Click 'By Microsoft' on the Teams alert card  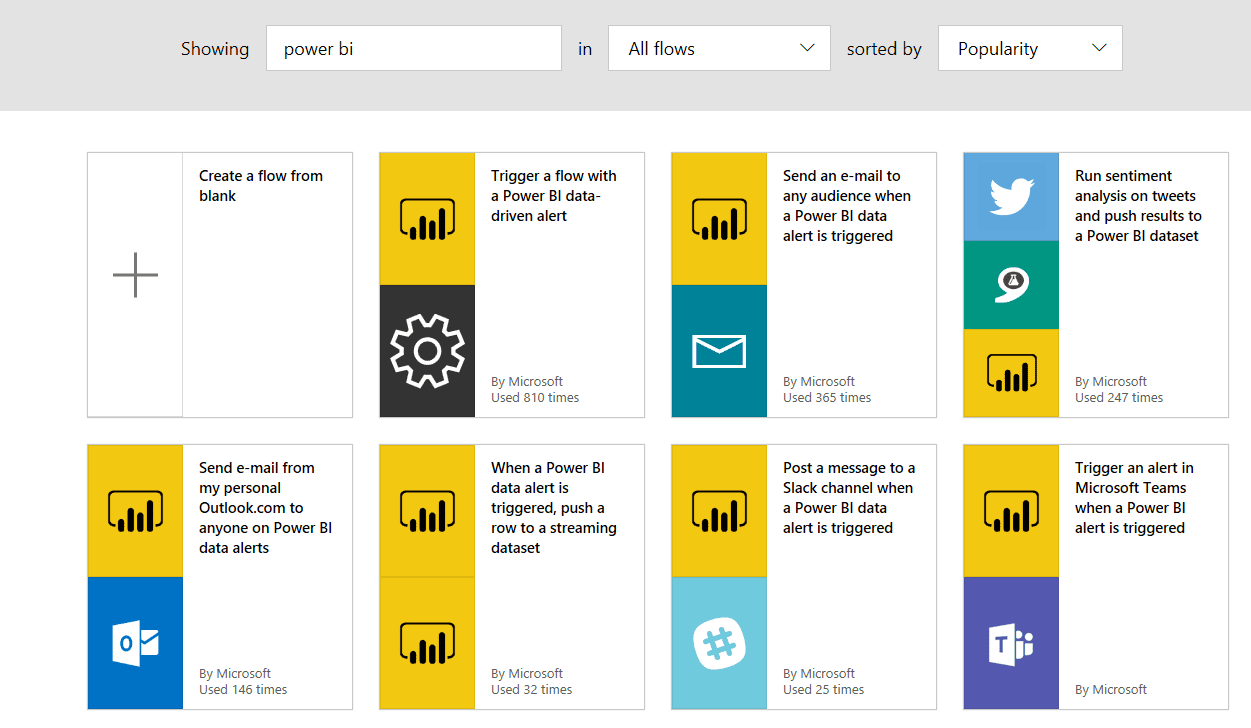pyautogui.click(x=1111, y=690)
